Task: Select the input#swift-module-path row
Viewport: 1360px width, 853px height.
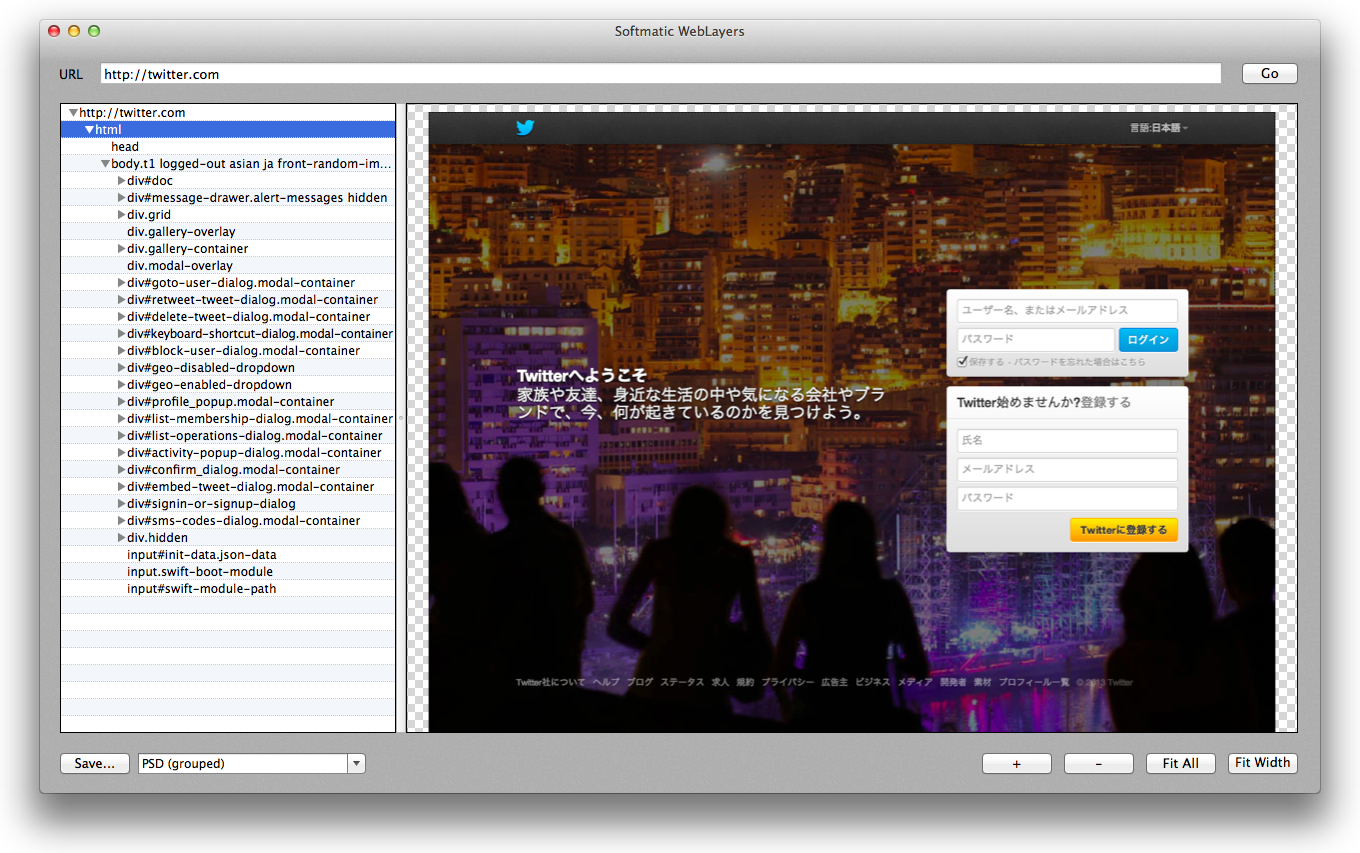Action: coord(228,589)
